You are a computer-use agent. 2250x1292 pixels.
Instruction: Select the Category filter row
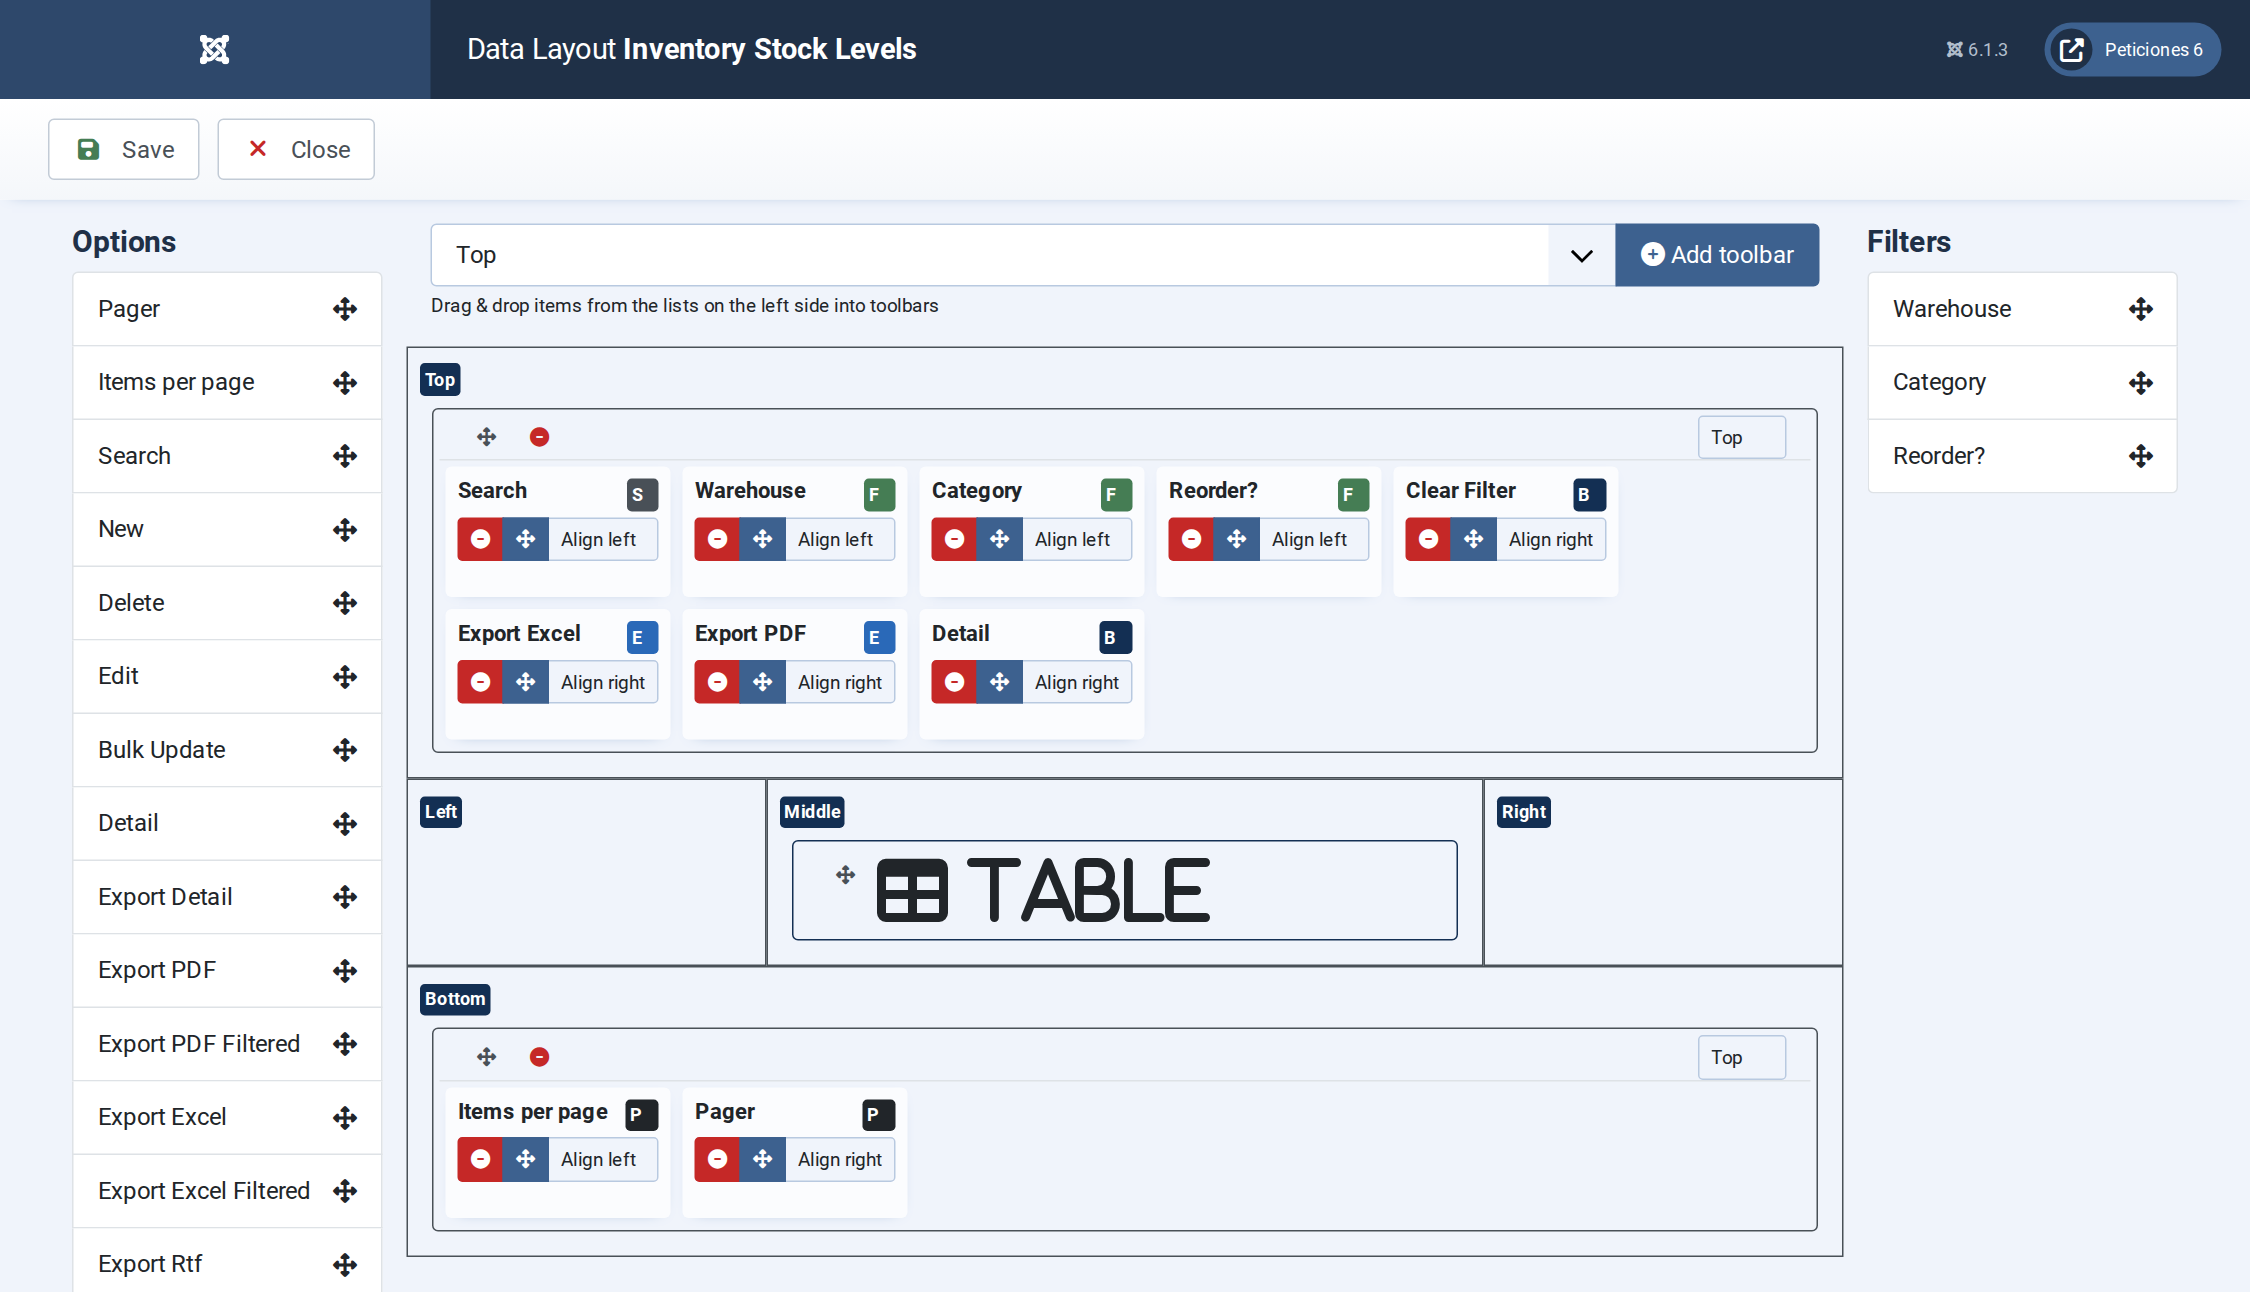pyautogui.click(x=2022, y=383)
